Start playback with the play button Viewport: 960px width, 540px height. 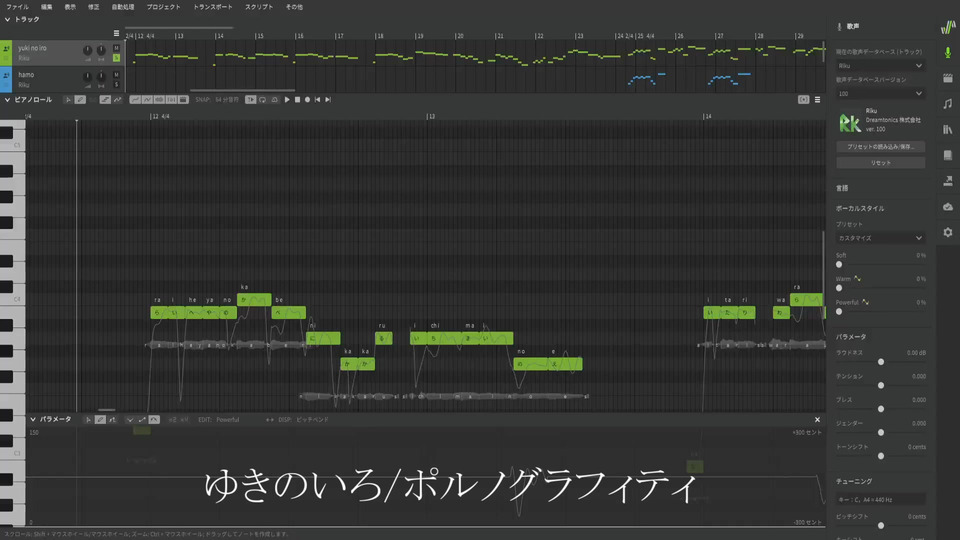coord(287,100)
